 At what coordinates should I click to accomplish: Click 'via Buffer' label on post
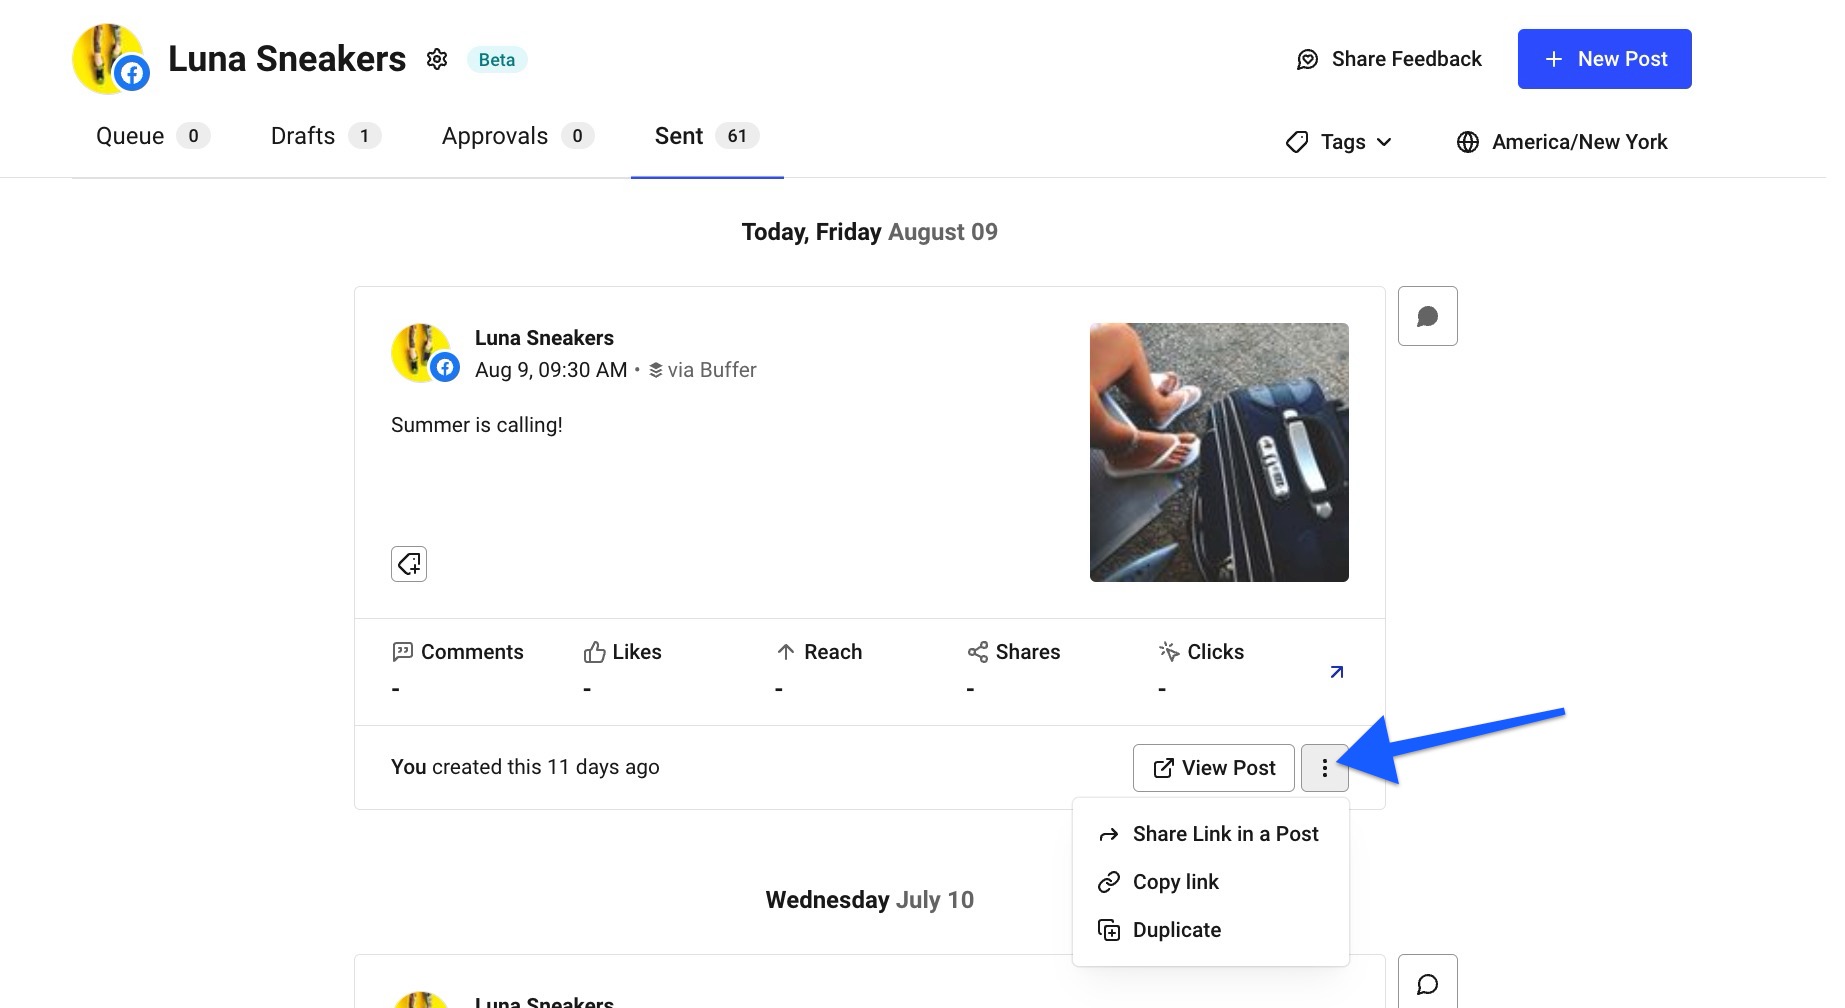(x=703, y=370)
